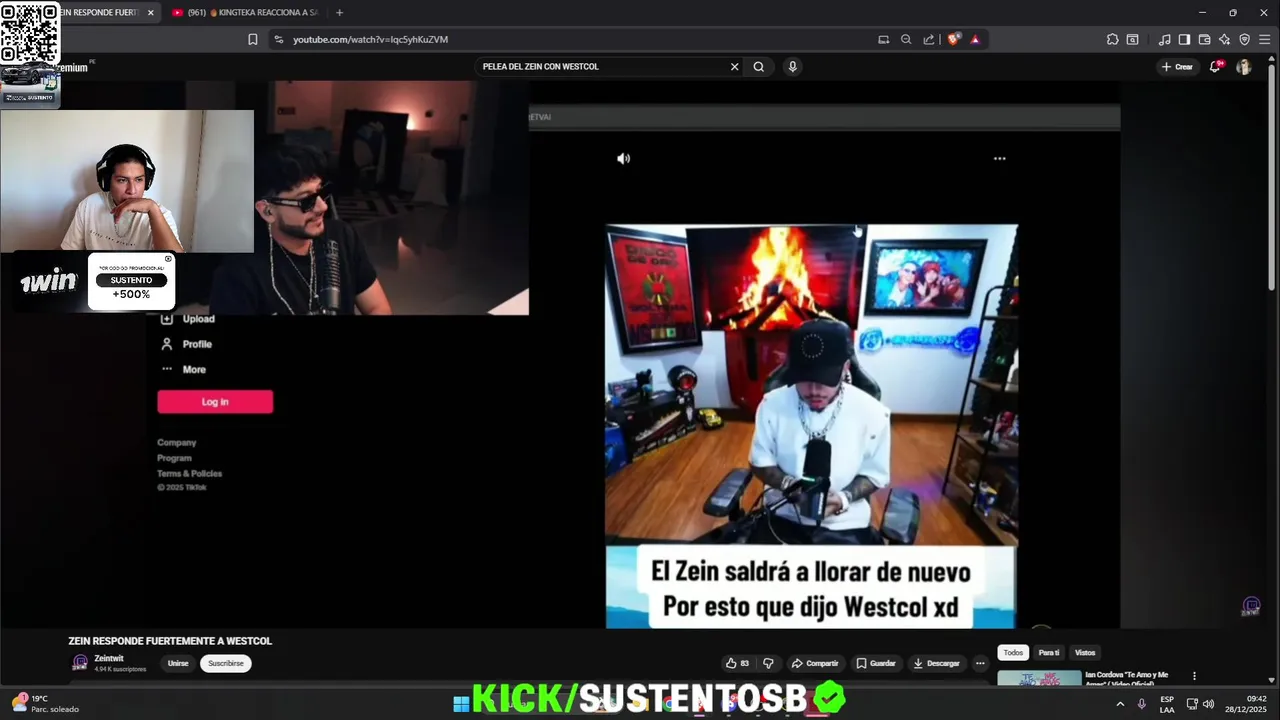Open Brave VPN shield icon
This screenshot has width=1280, height=720.
1244,39
